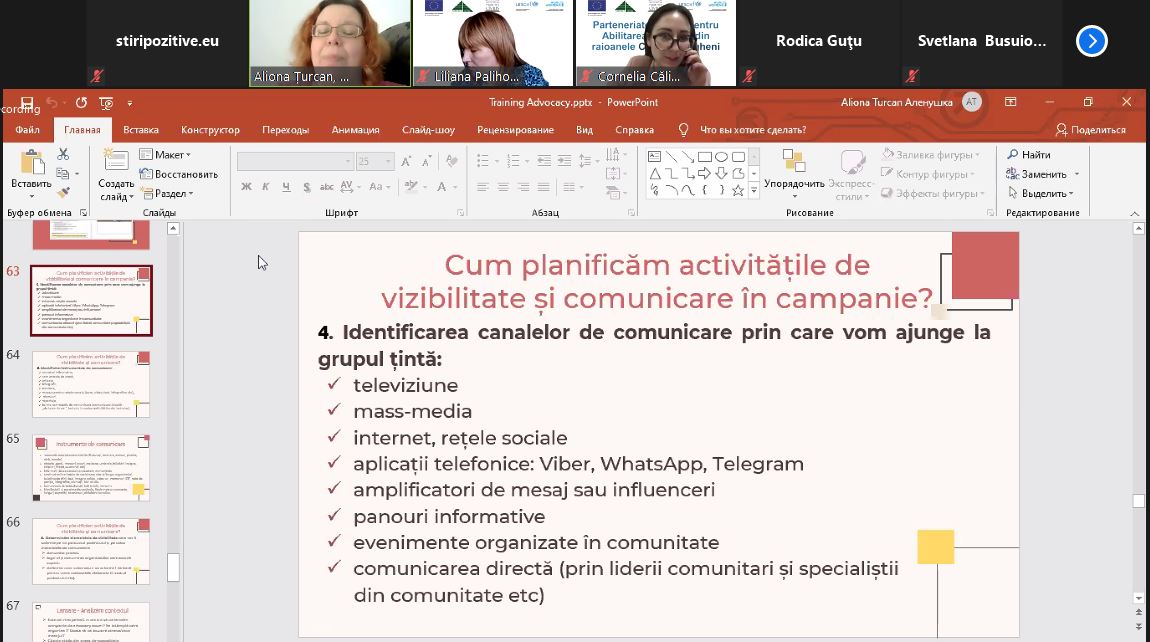This screenshot has width=1150, height=642.
Task: Open the Вставка ribbon tab
Action: pyautogui.click(x=141, y=130)
